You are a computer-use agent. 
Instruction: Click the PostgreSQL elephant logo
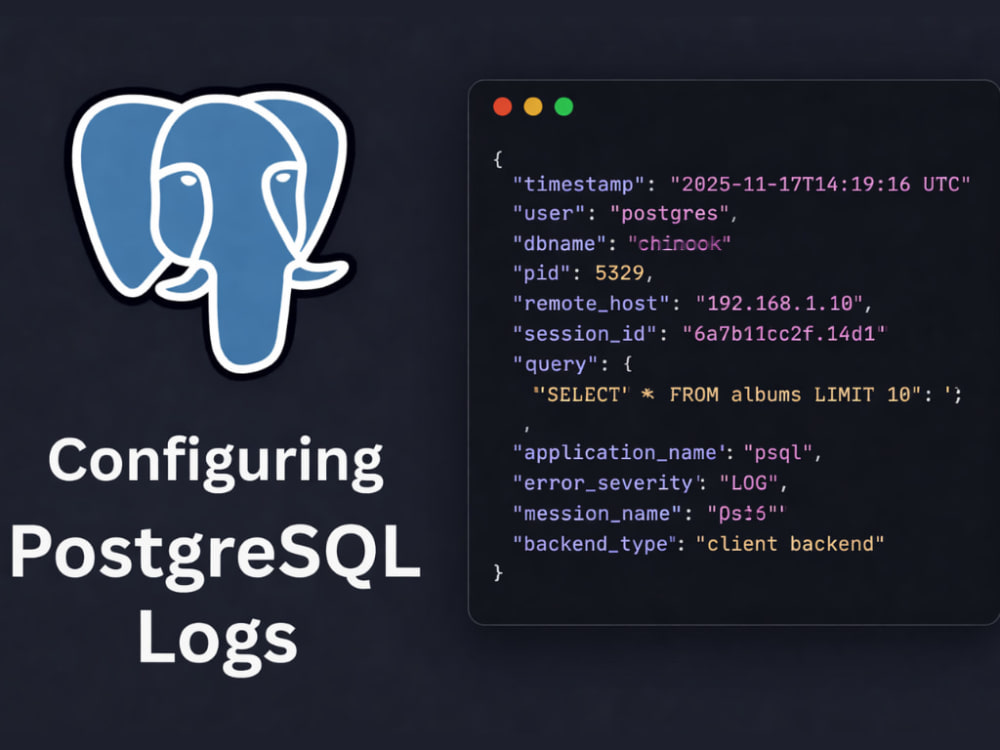pyautogui.click(x=212, y=231)
